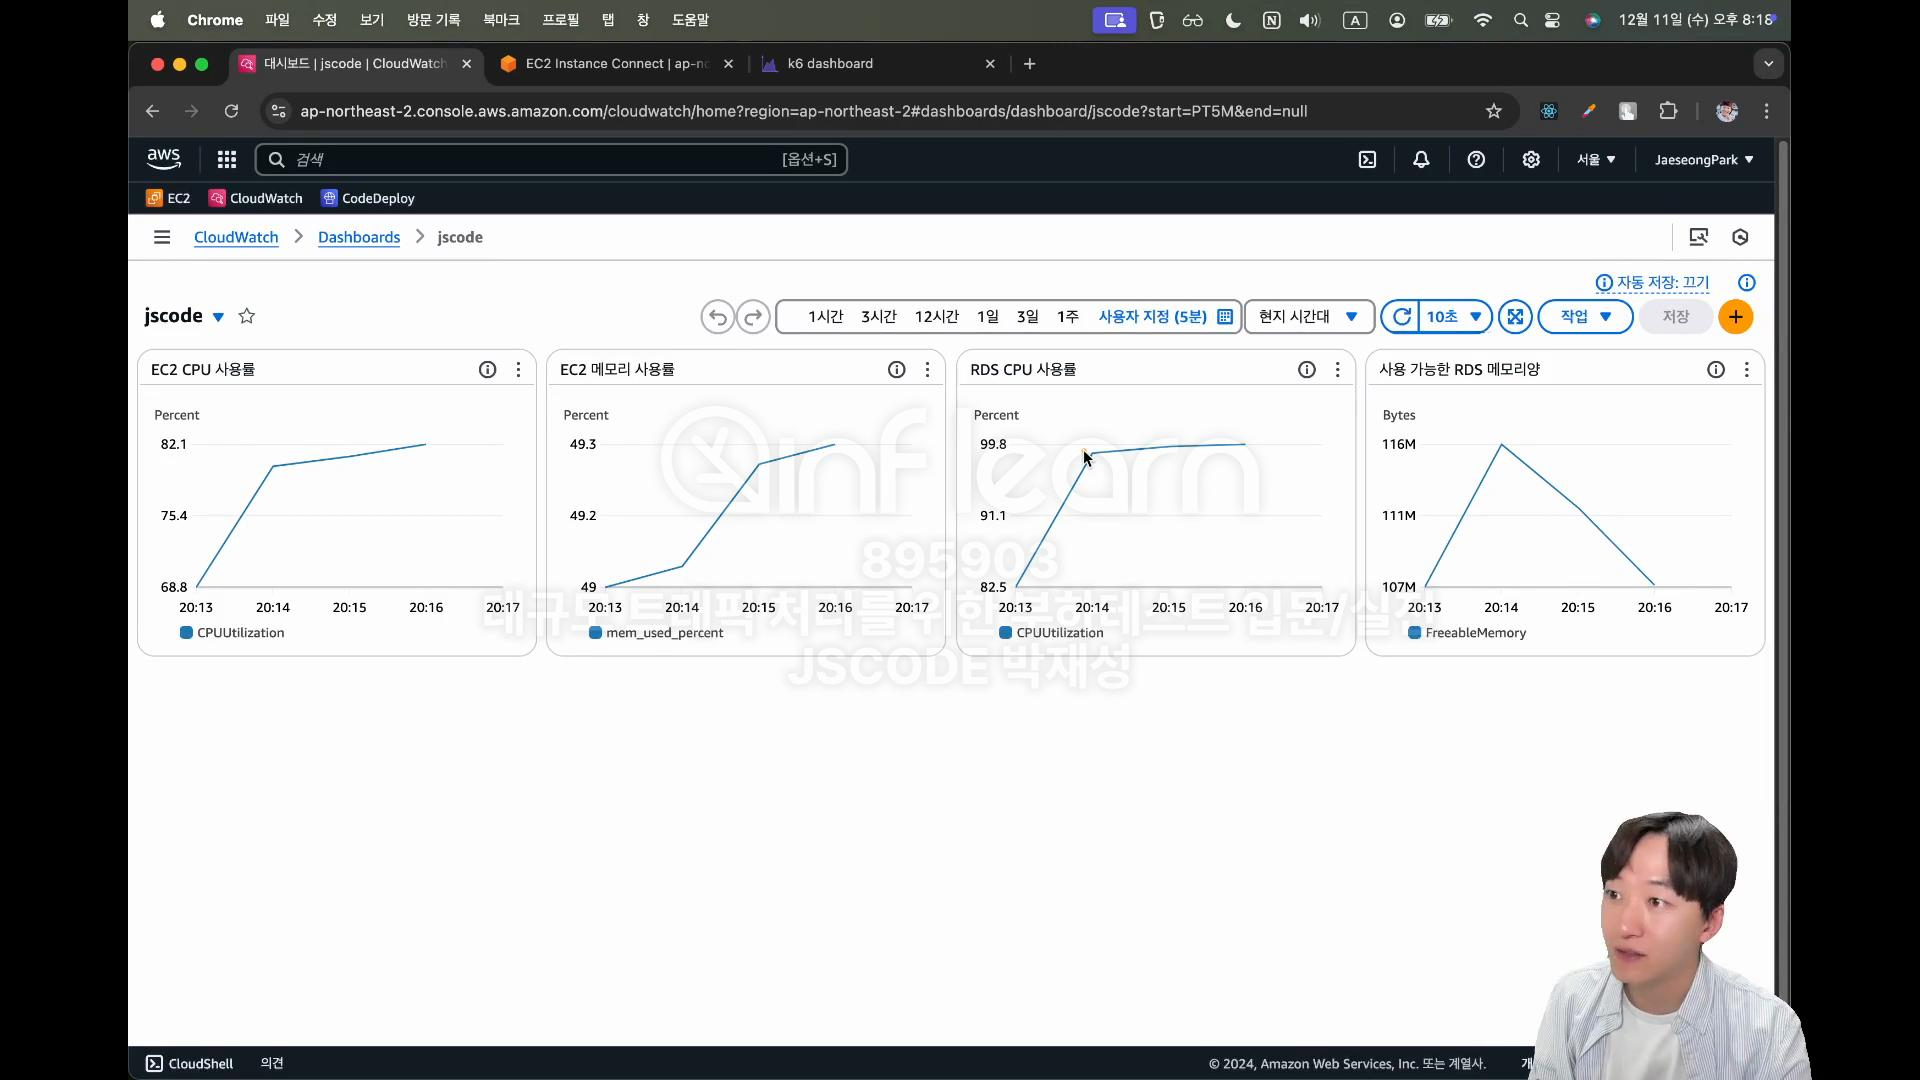Click the dashboard refresh icon
The width and height of the screenshot is (1920, 1080).
coord(1402,317)
